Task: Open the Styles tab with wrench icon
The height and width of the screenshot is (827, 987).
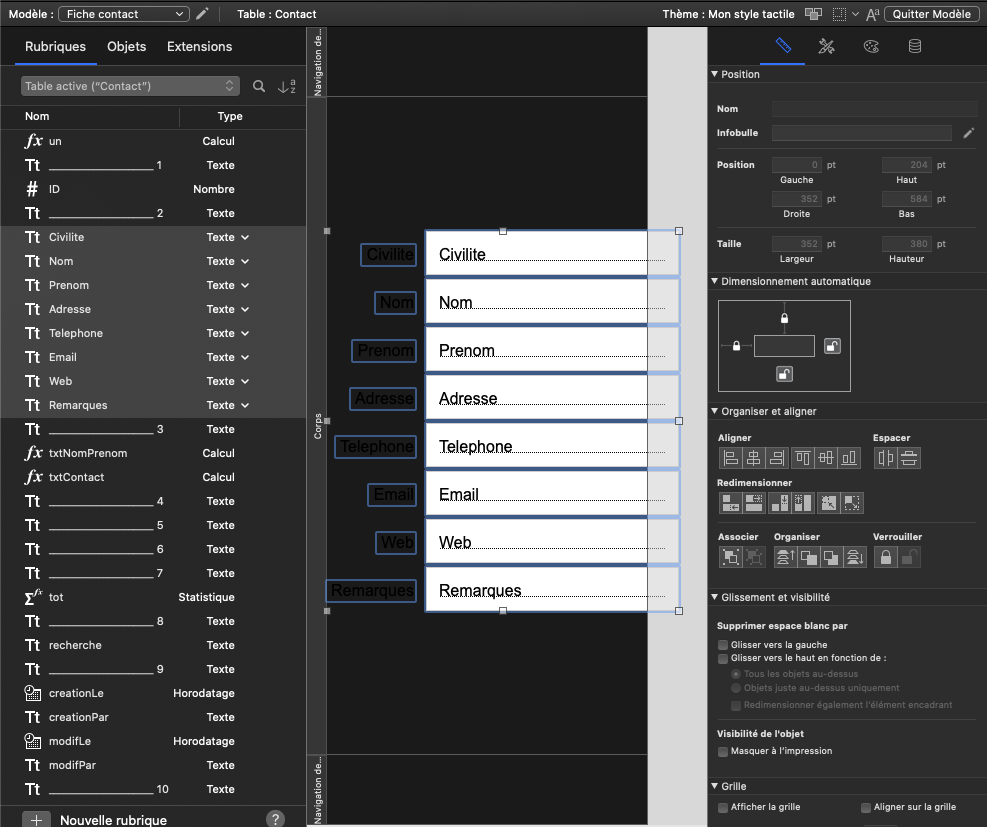Action: (x=826, y=46)
